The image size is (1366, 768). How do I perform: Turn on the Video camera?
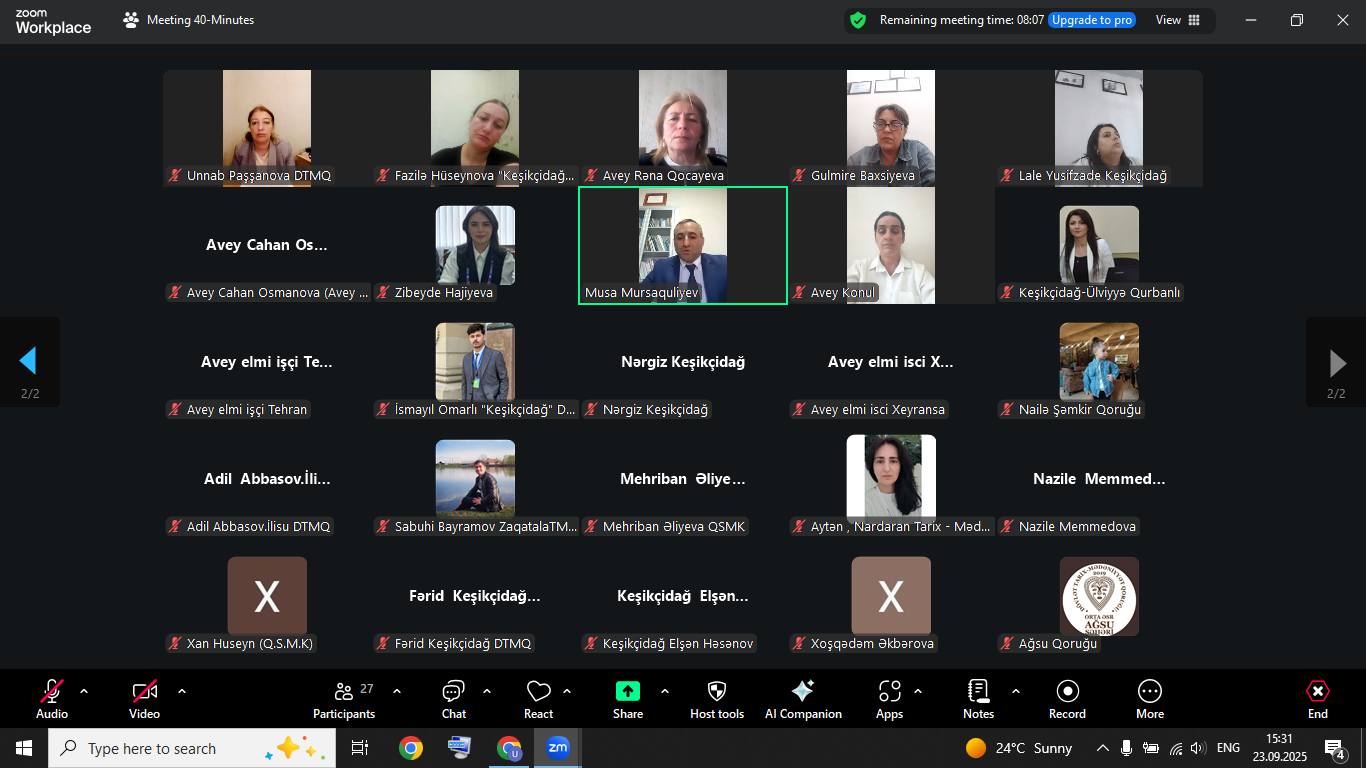(x=144, y=699)
